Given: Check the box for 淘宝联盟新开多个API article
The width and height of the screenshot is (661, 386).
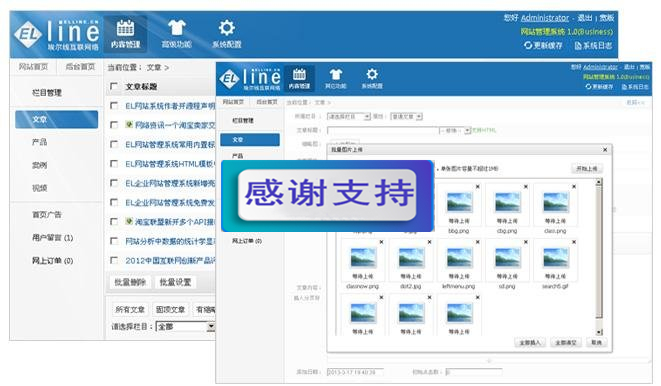Looking at the screenshot, I should tap(114, 221).
